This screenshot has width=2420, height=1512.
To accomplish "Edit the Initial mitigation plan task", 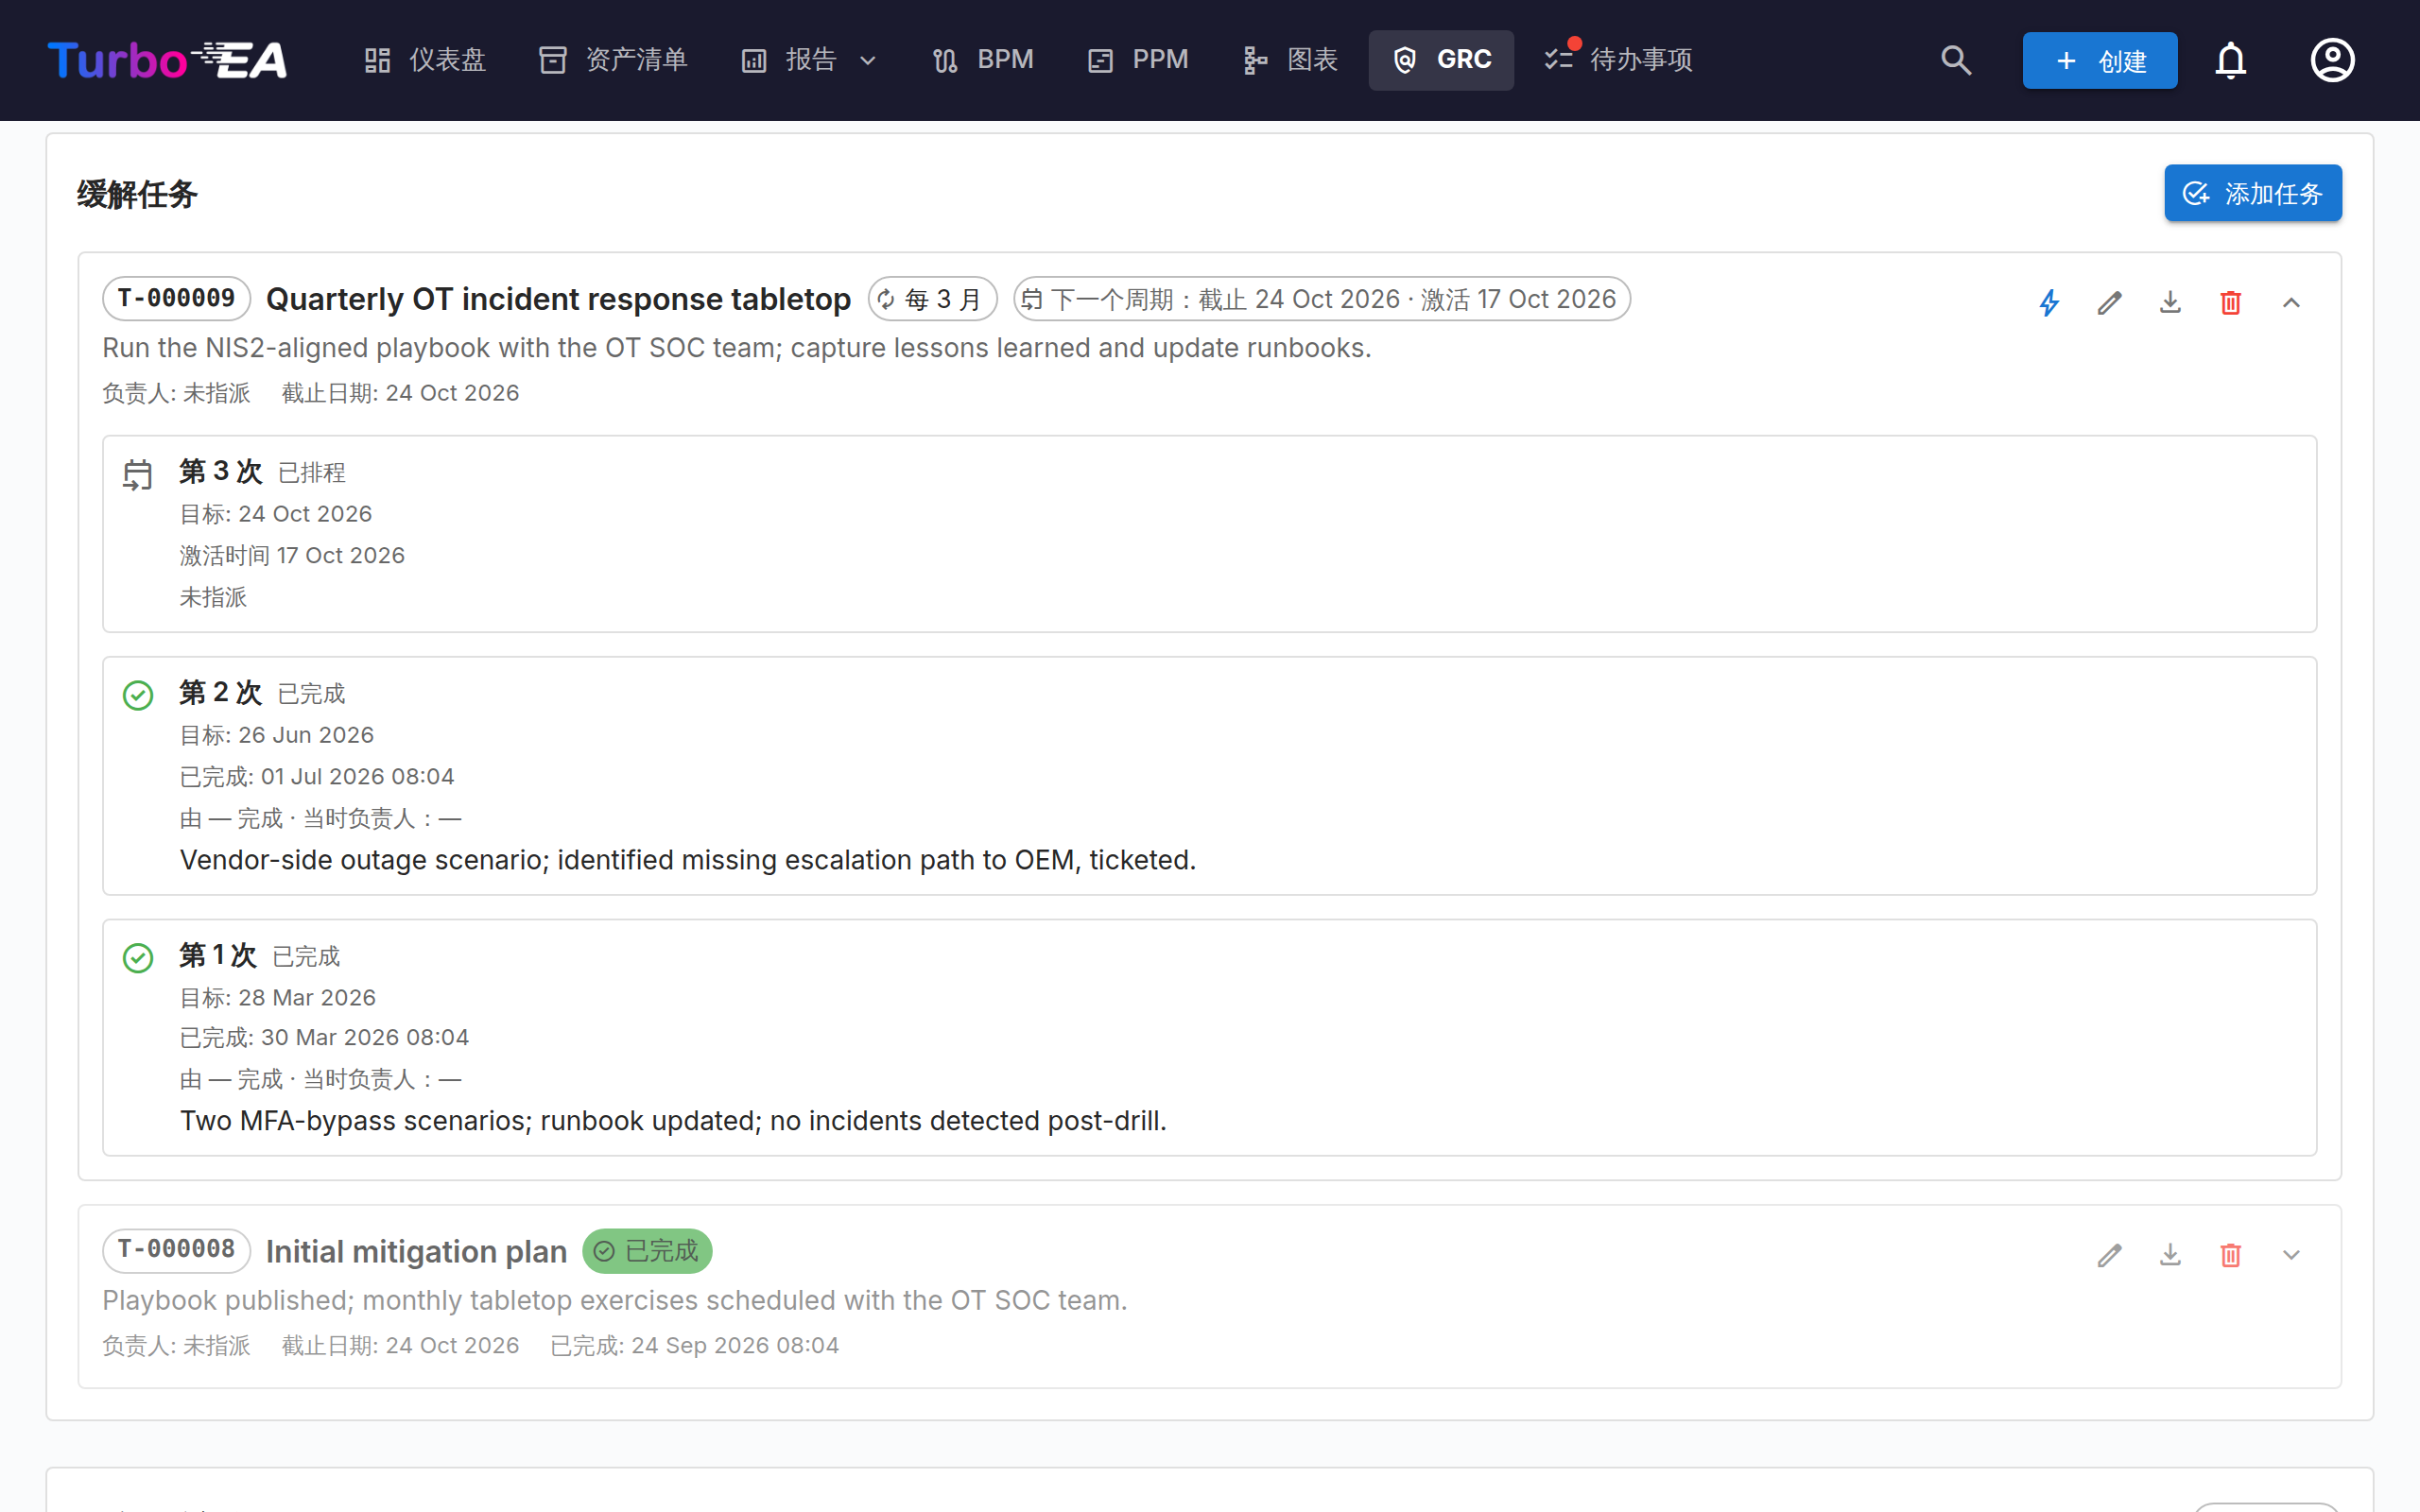I will [x=2109, y=1255].
